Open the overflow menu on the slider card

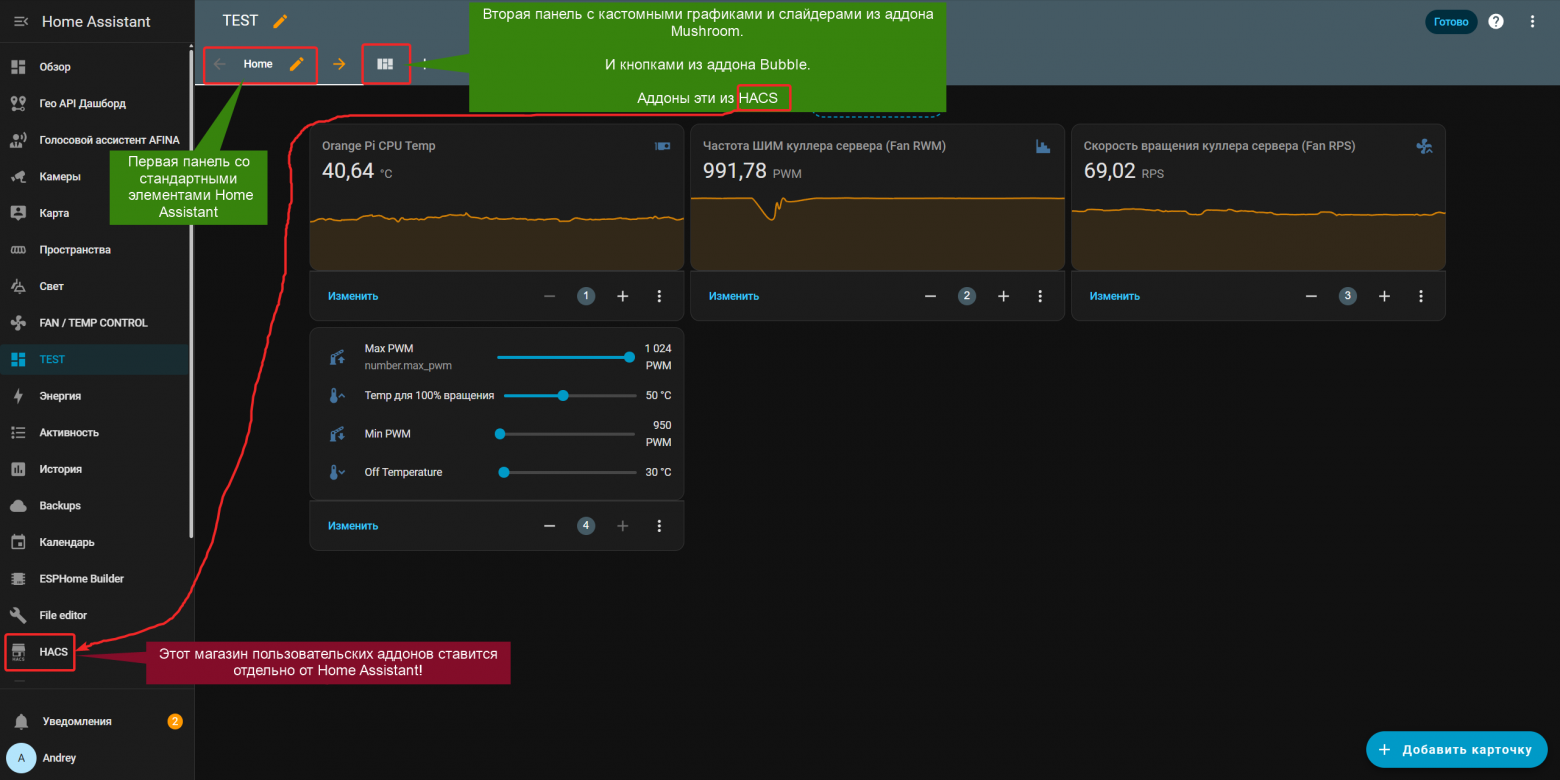coord(659,525)
